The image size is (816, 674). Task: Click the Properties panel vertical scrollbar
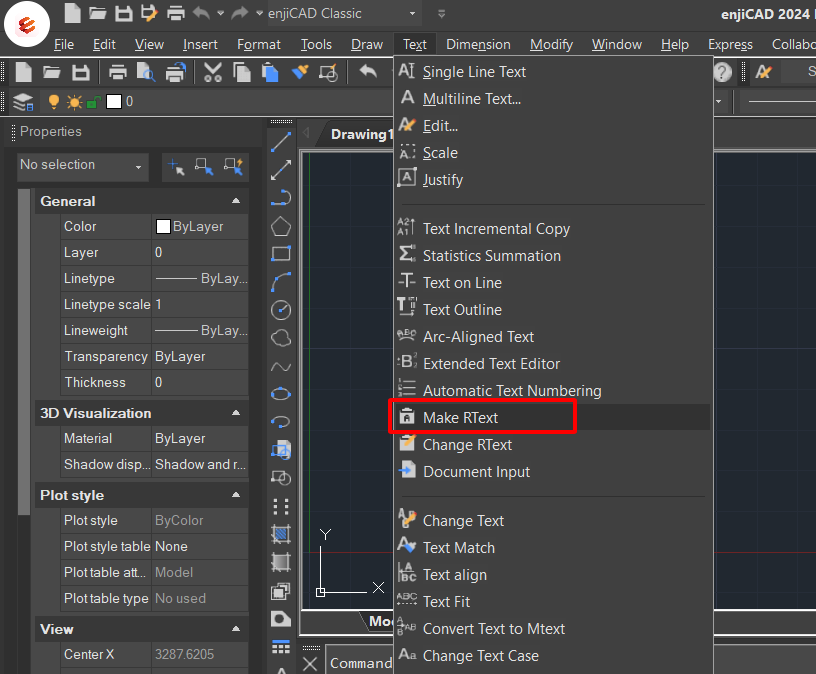[24, 352]
